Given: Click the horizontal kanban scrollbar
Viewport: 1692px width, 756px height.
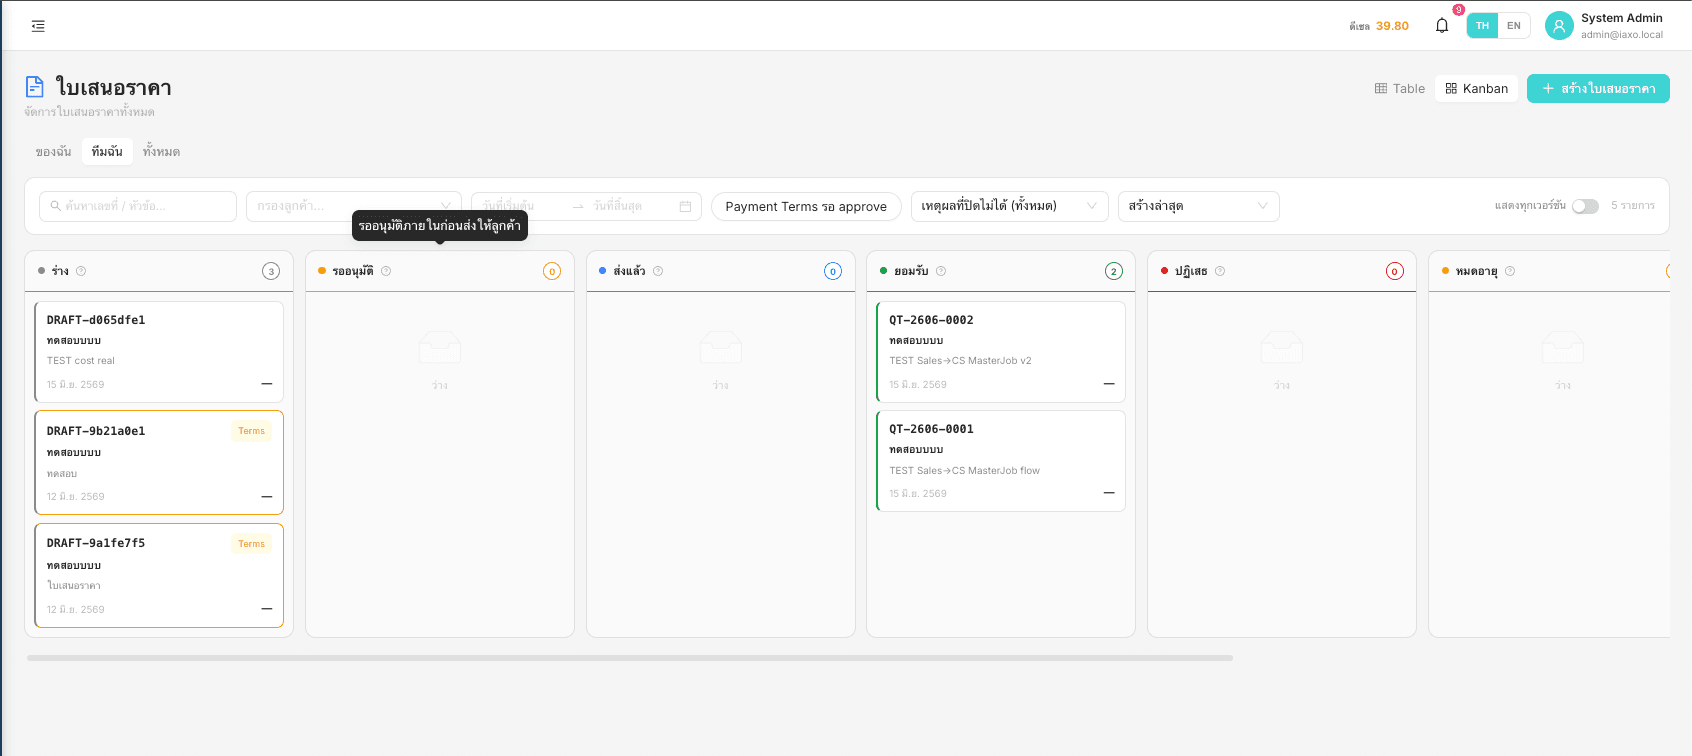Looking at the screenshot, I should tap(630, 658).
